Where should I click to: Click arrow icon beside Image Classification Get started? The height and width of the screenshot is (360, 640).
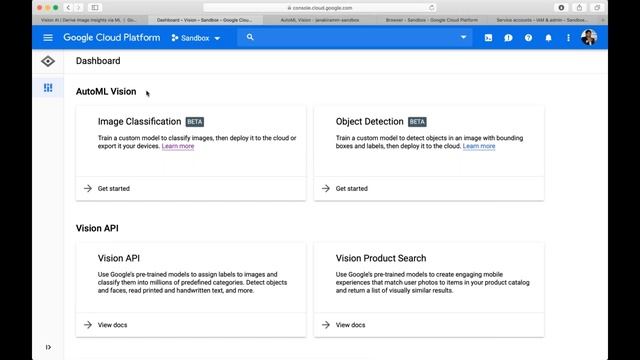click(x=88, y=189)
